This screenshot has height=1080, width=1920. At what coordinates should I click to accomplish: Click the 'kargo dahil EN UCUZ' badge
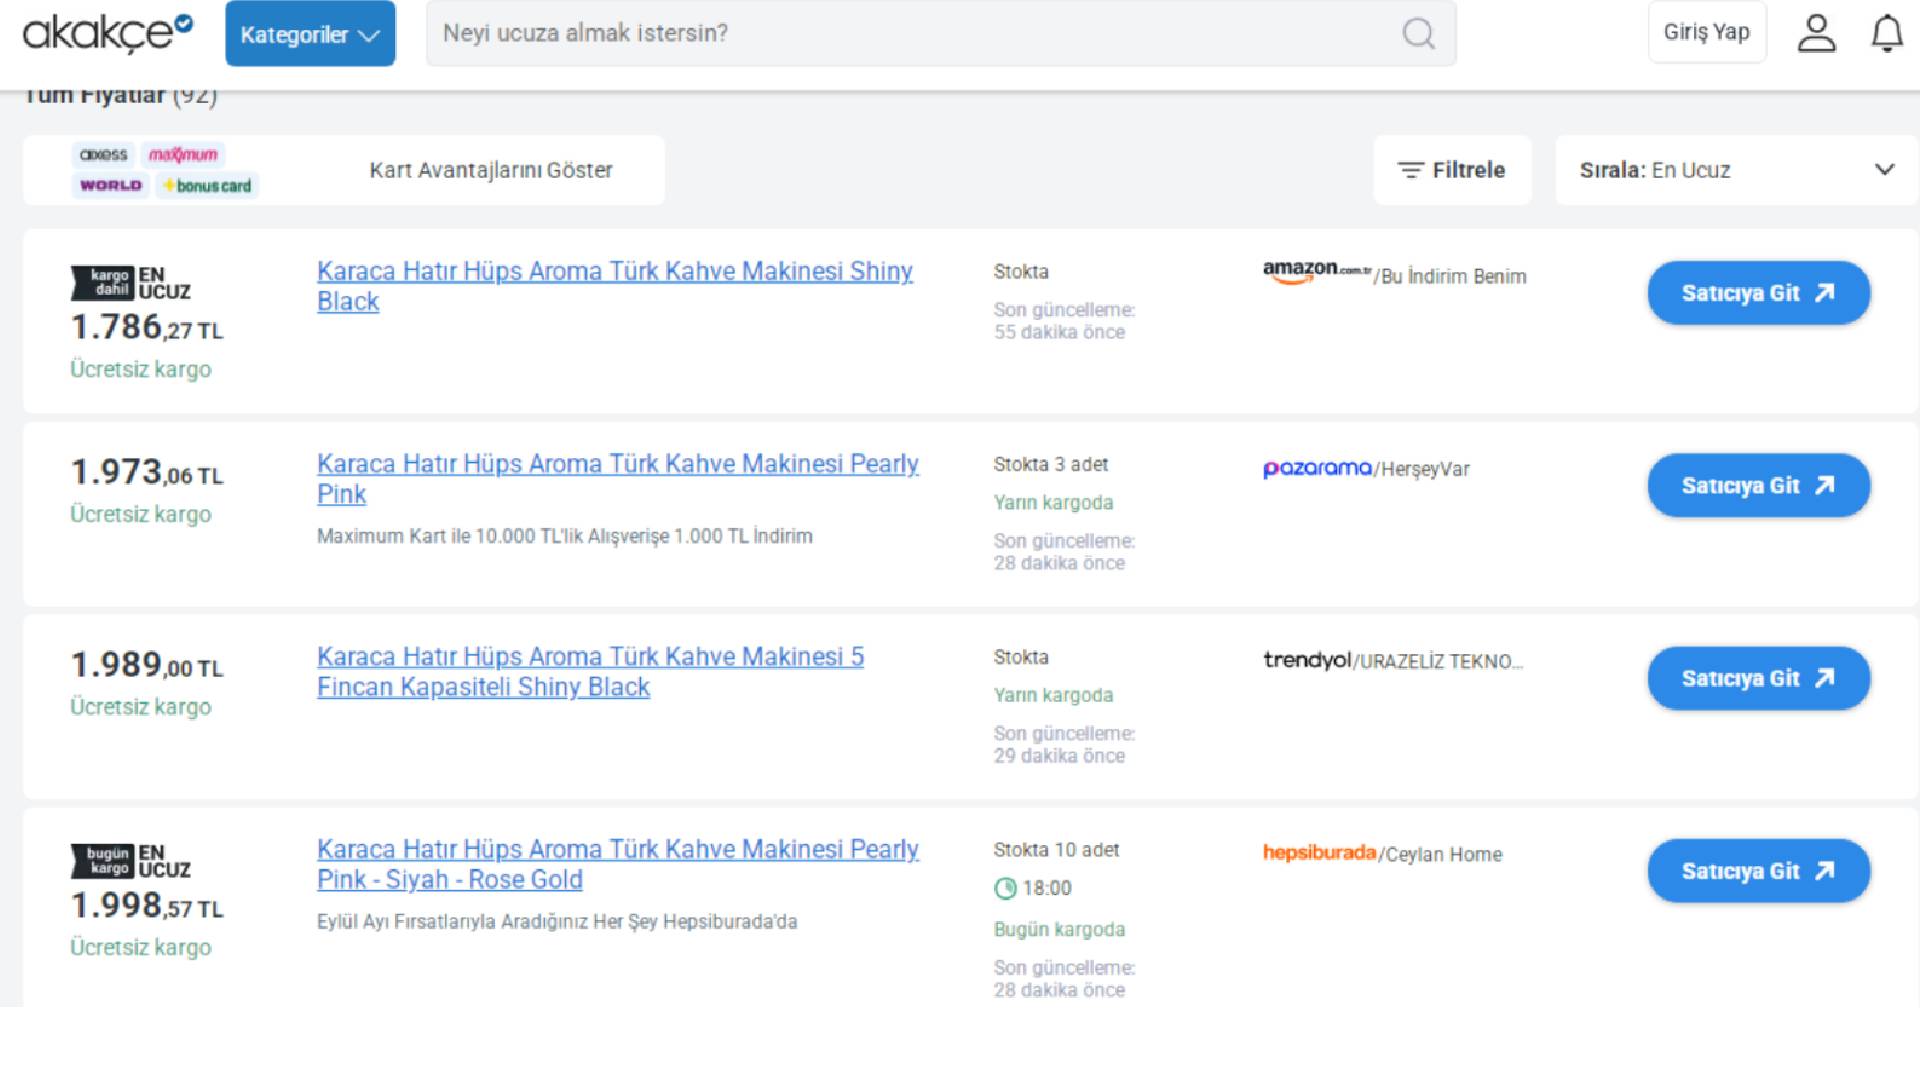click(130, 283)
